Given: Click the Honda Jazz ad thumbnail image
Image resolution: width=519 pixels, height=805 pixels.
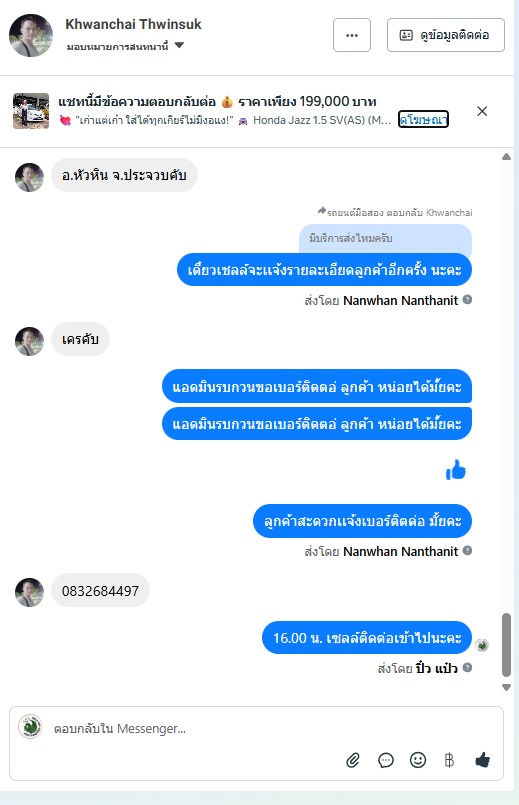Looking at the screenshot, I should pyautogui.click(x=31, y=111).
